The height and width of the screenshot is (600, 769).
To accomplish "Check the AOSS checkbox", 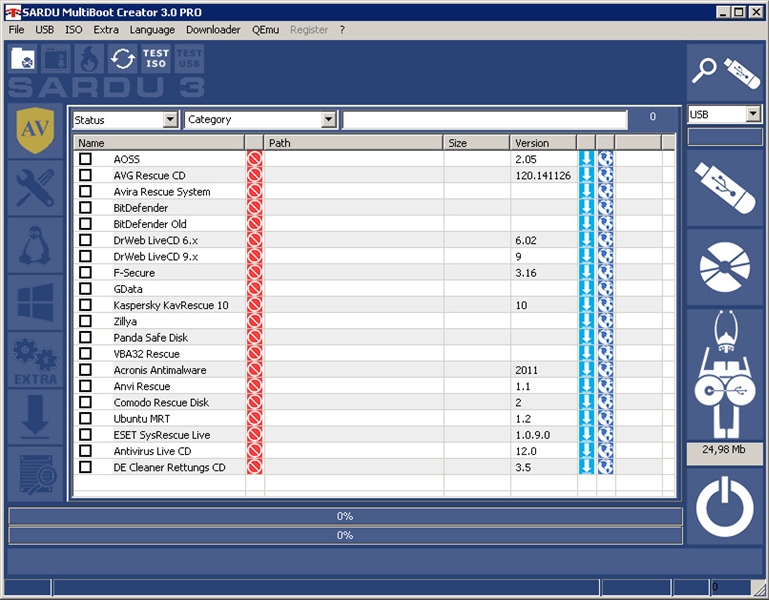I will point(85,158).
